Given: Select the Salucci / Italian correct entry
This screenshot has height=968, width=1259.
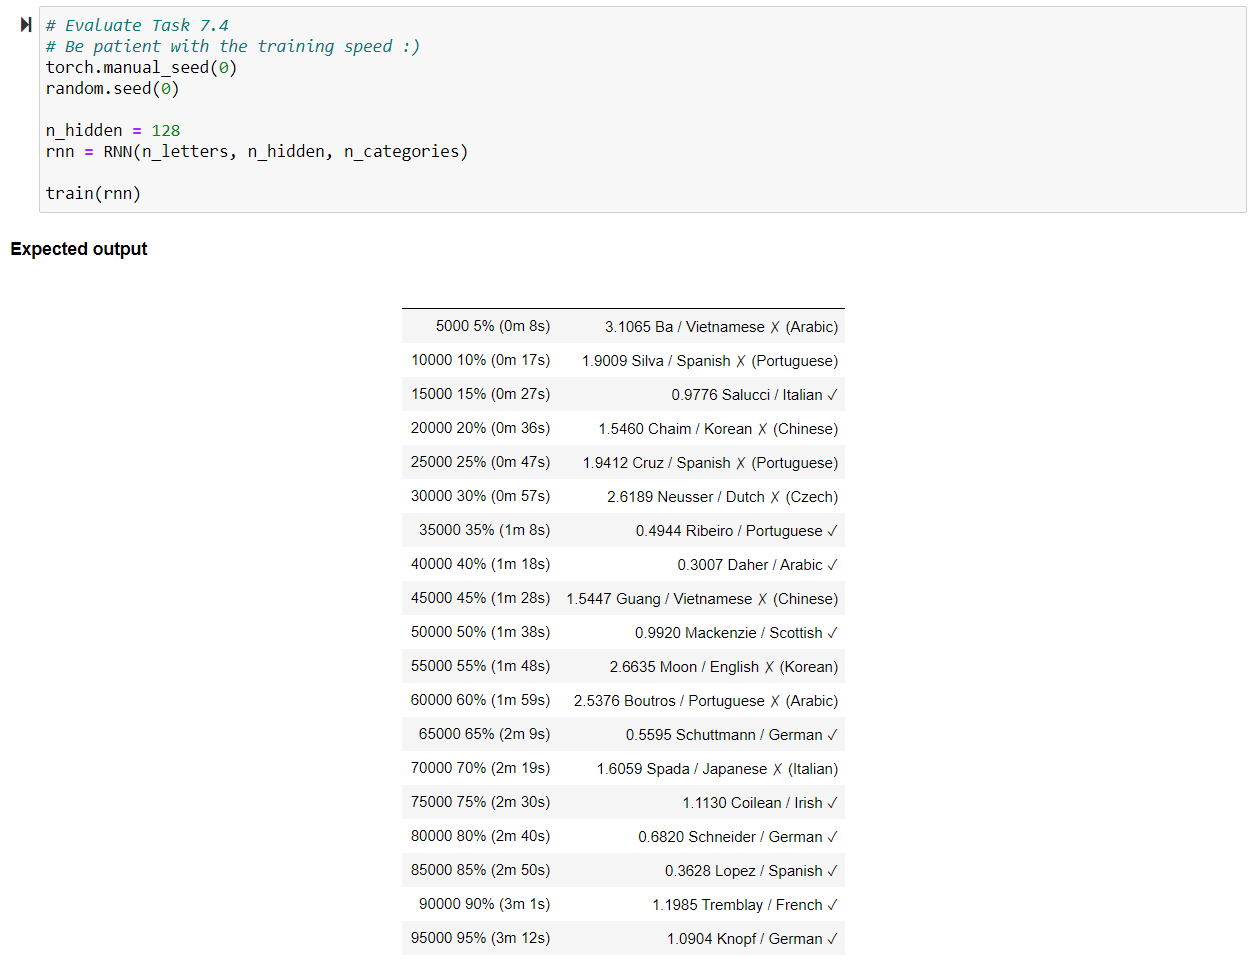Looking at the screenshot, I should click(622, 394).
